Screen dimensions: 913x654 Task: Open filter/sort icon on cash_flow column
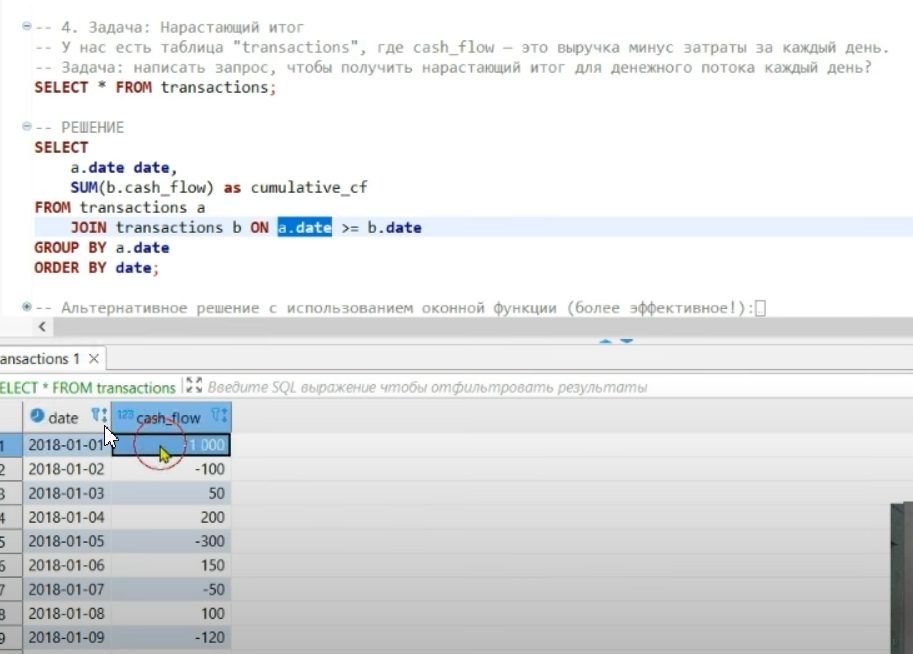point(219,417)
